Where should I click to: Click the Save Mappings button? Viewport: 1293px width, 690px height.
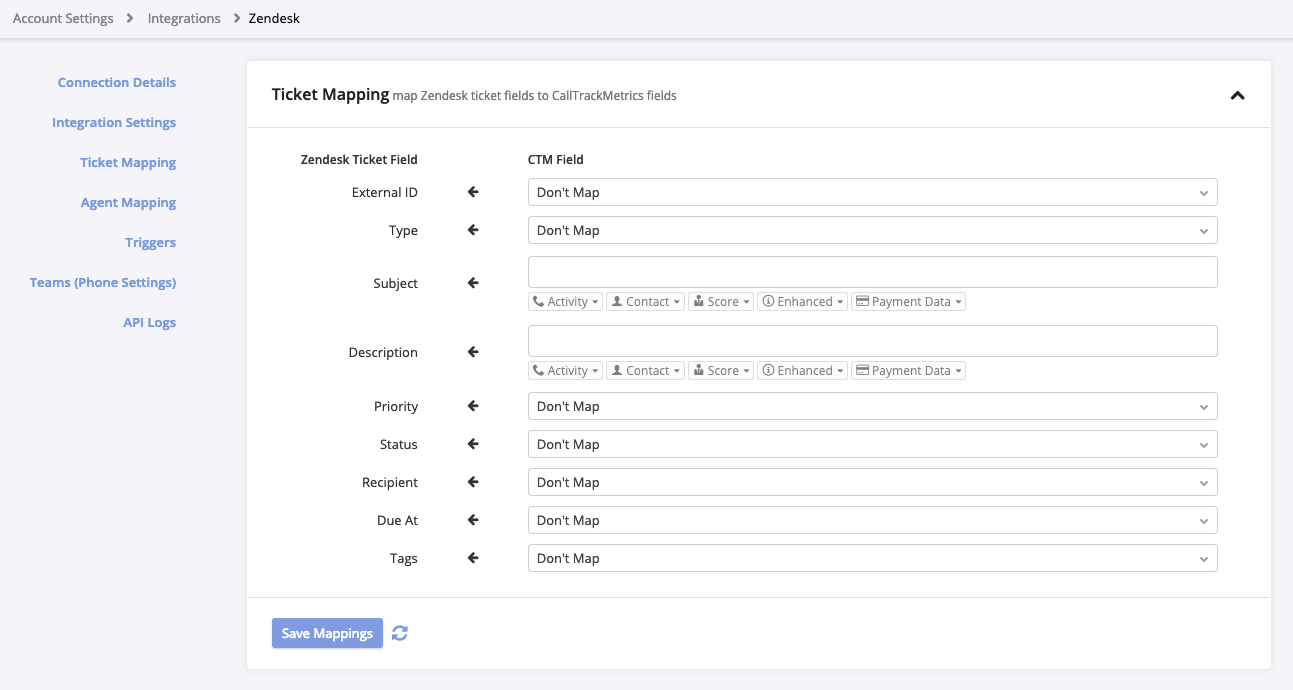[x=327, y=633]
